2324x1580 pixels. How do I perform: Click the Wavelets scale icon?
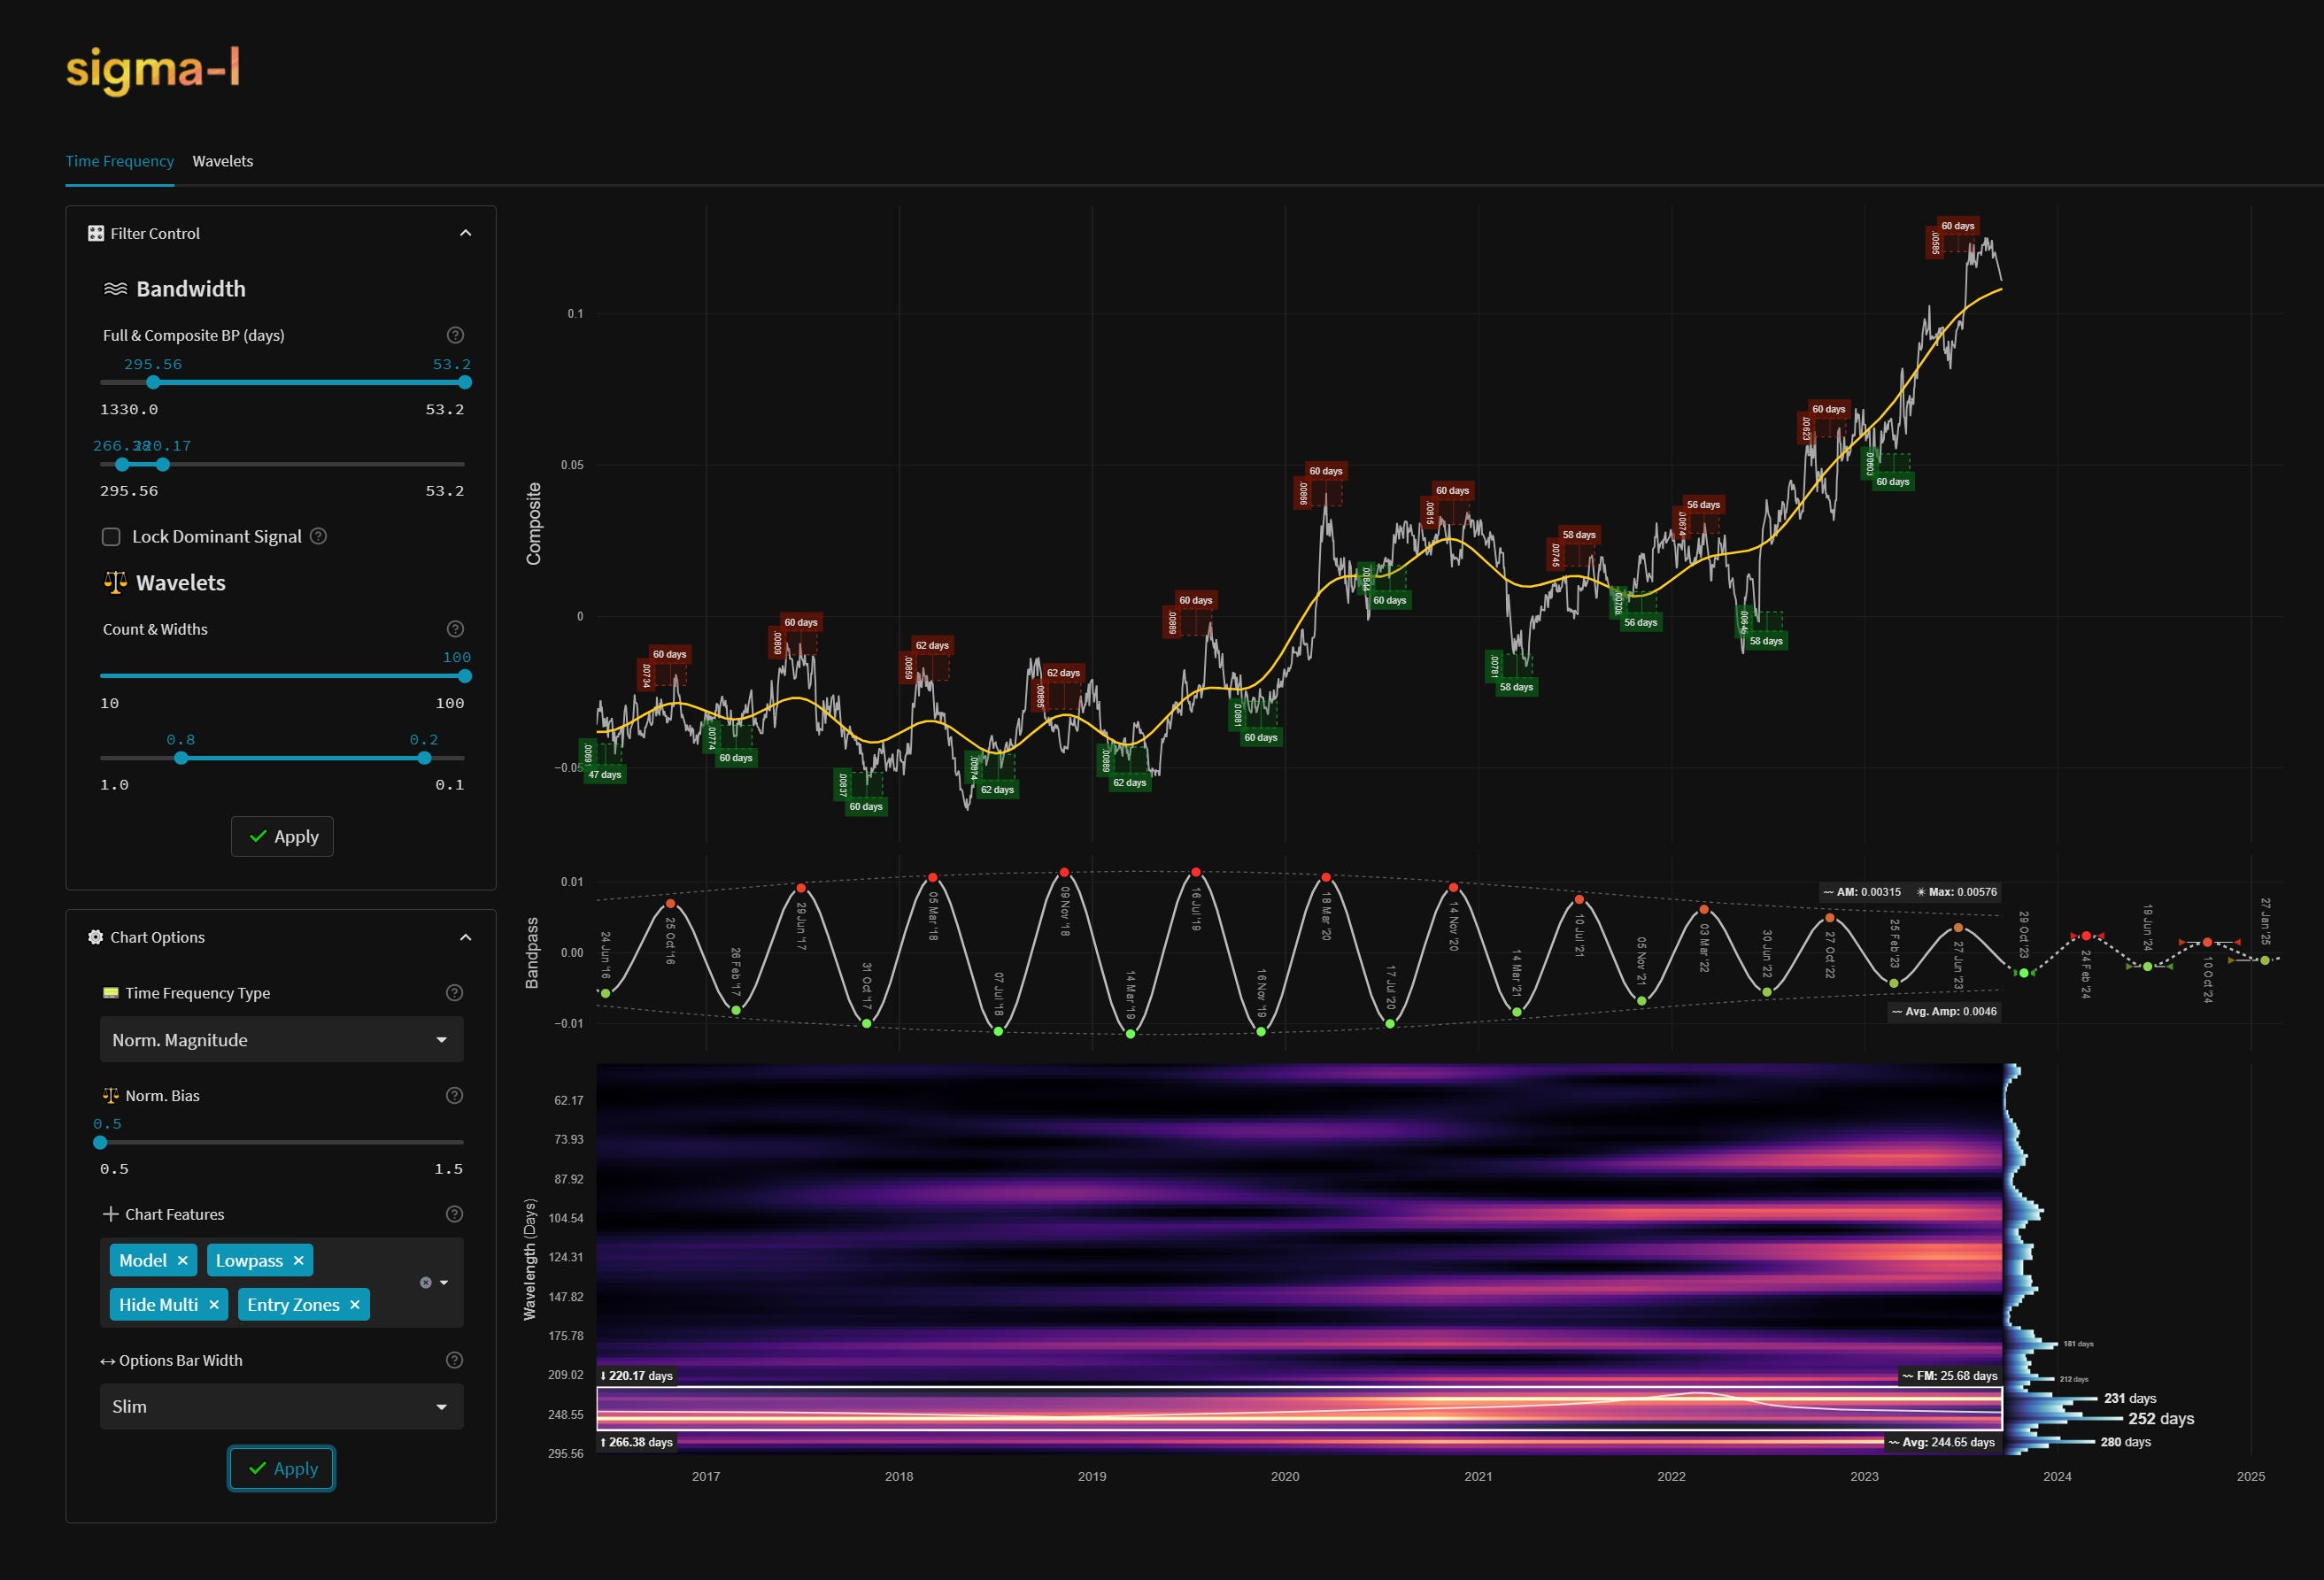pos(115,583)
